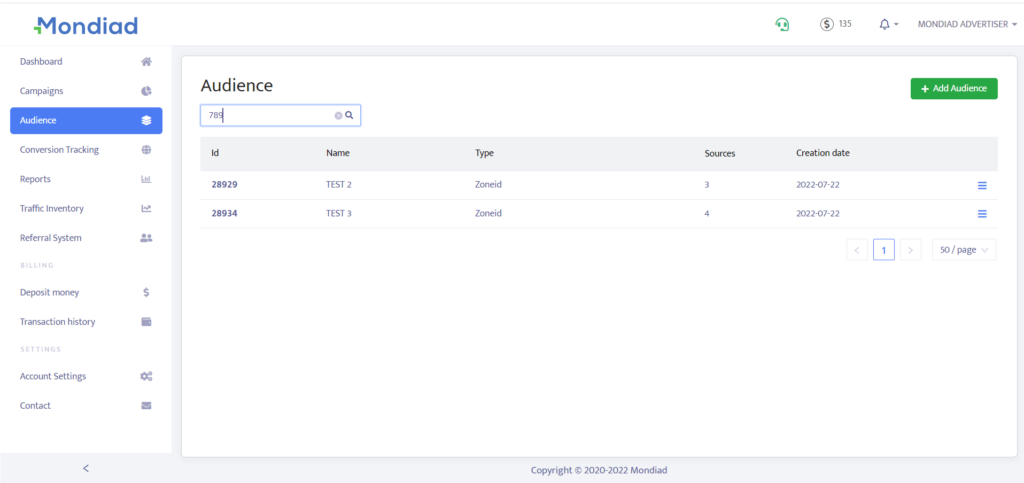Viewport: 1024px width, 483px height.
Task: Click the dollar balance coin icon
Action: click(x=827, y=24)
